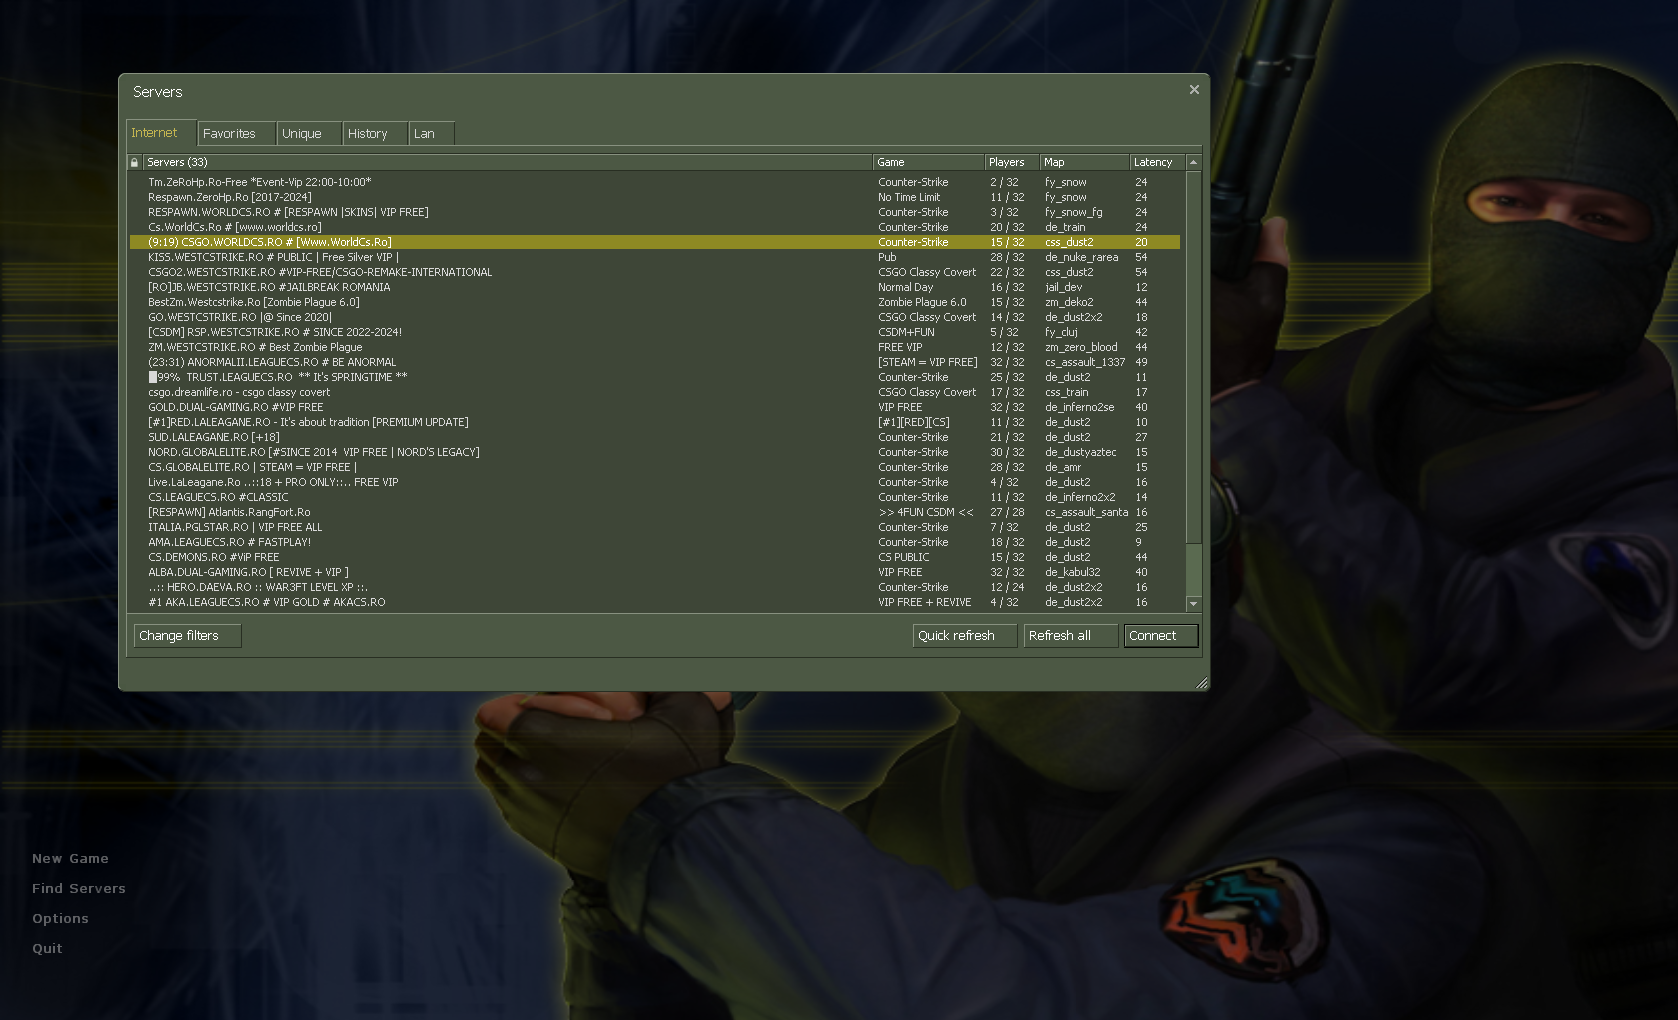Click the Quick refresh button
1678x1020 pixels.
[956, 636]
